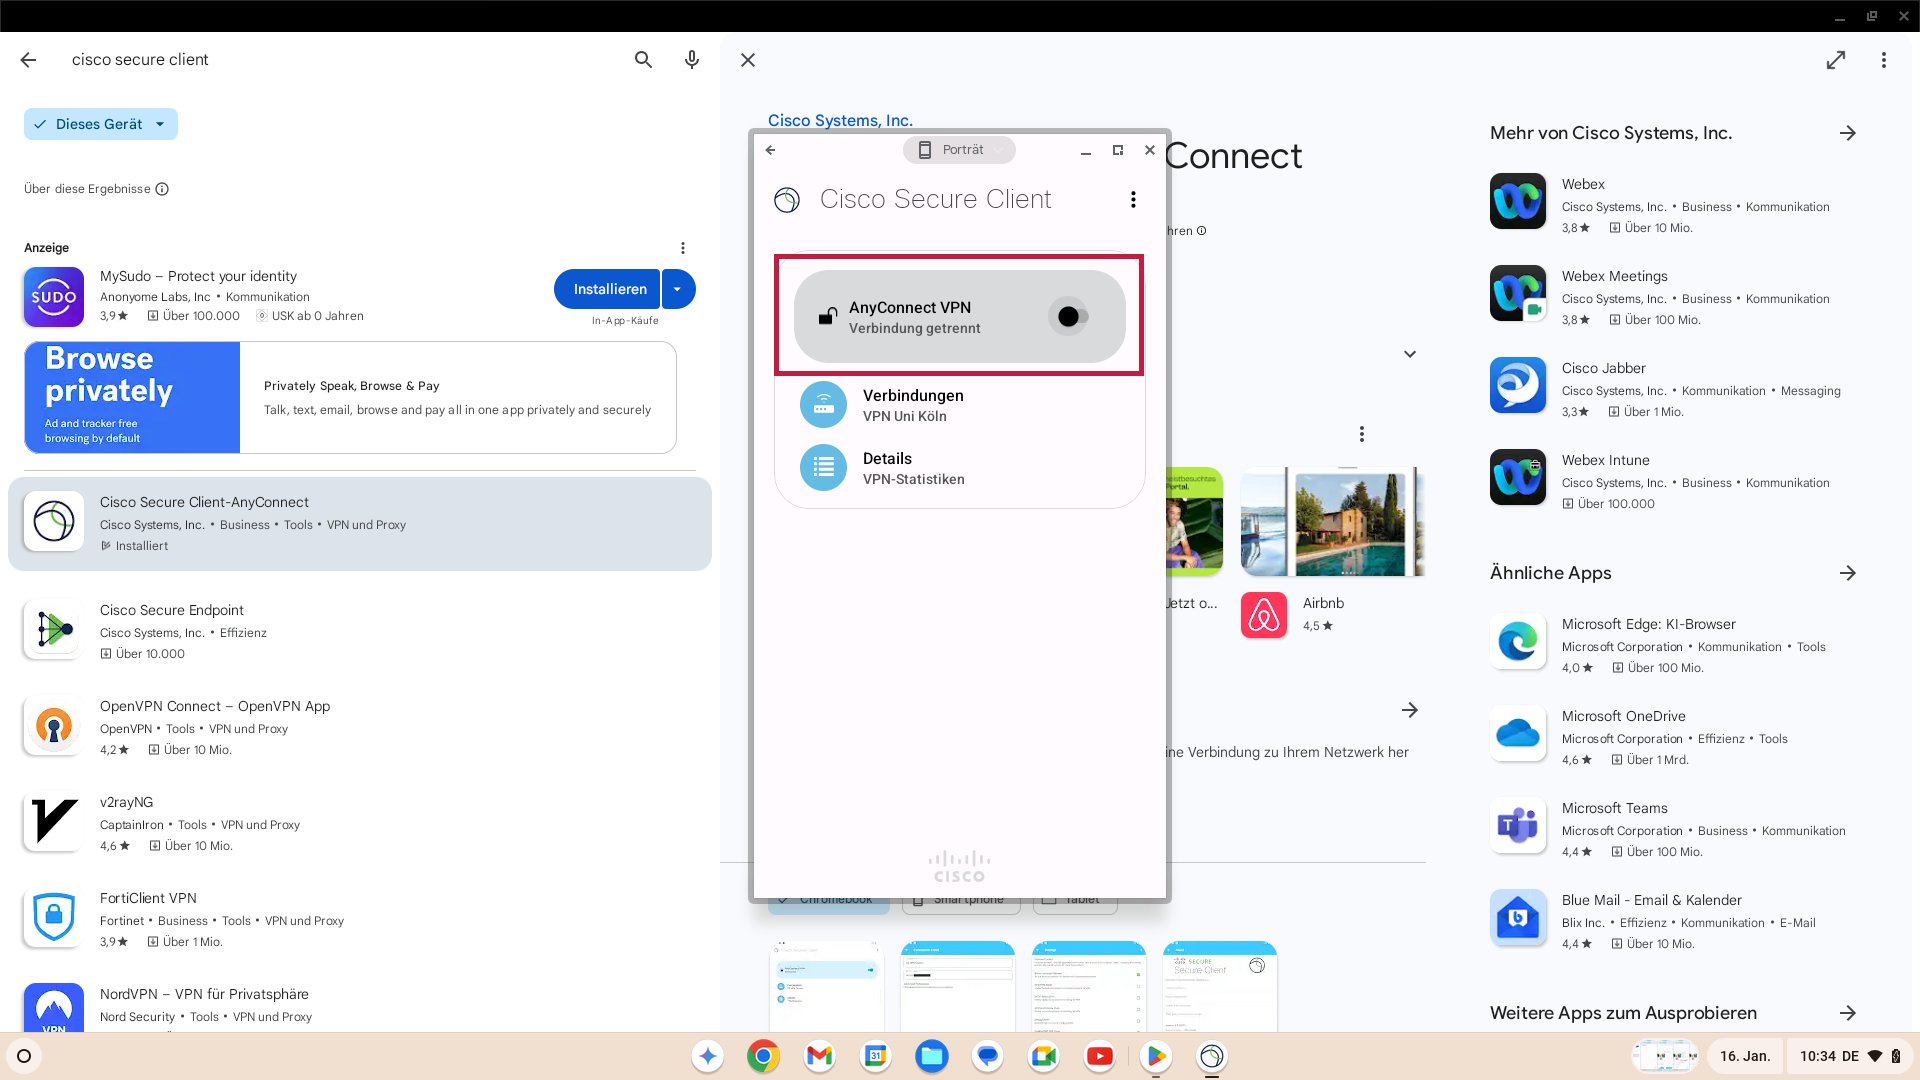1920x1080 pixels.
Task: Open NordVPN app result
Action: click(x=360, y=1005)
